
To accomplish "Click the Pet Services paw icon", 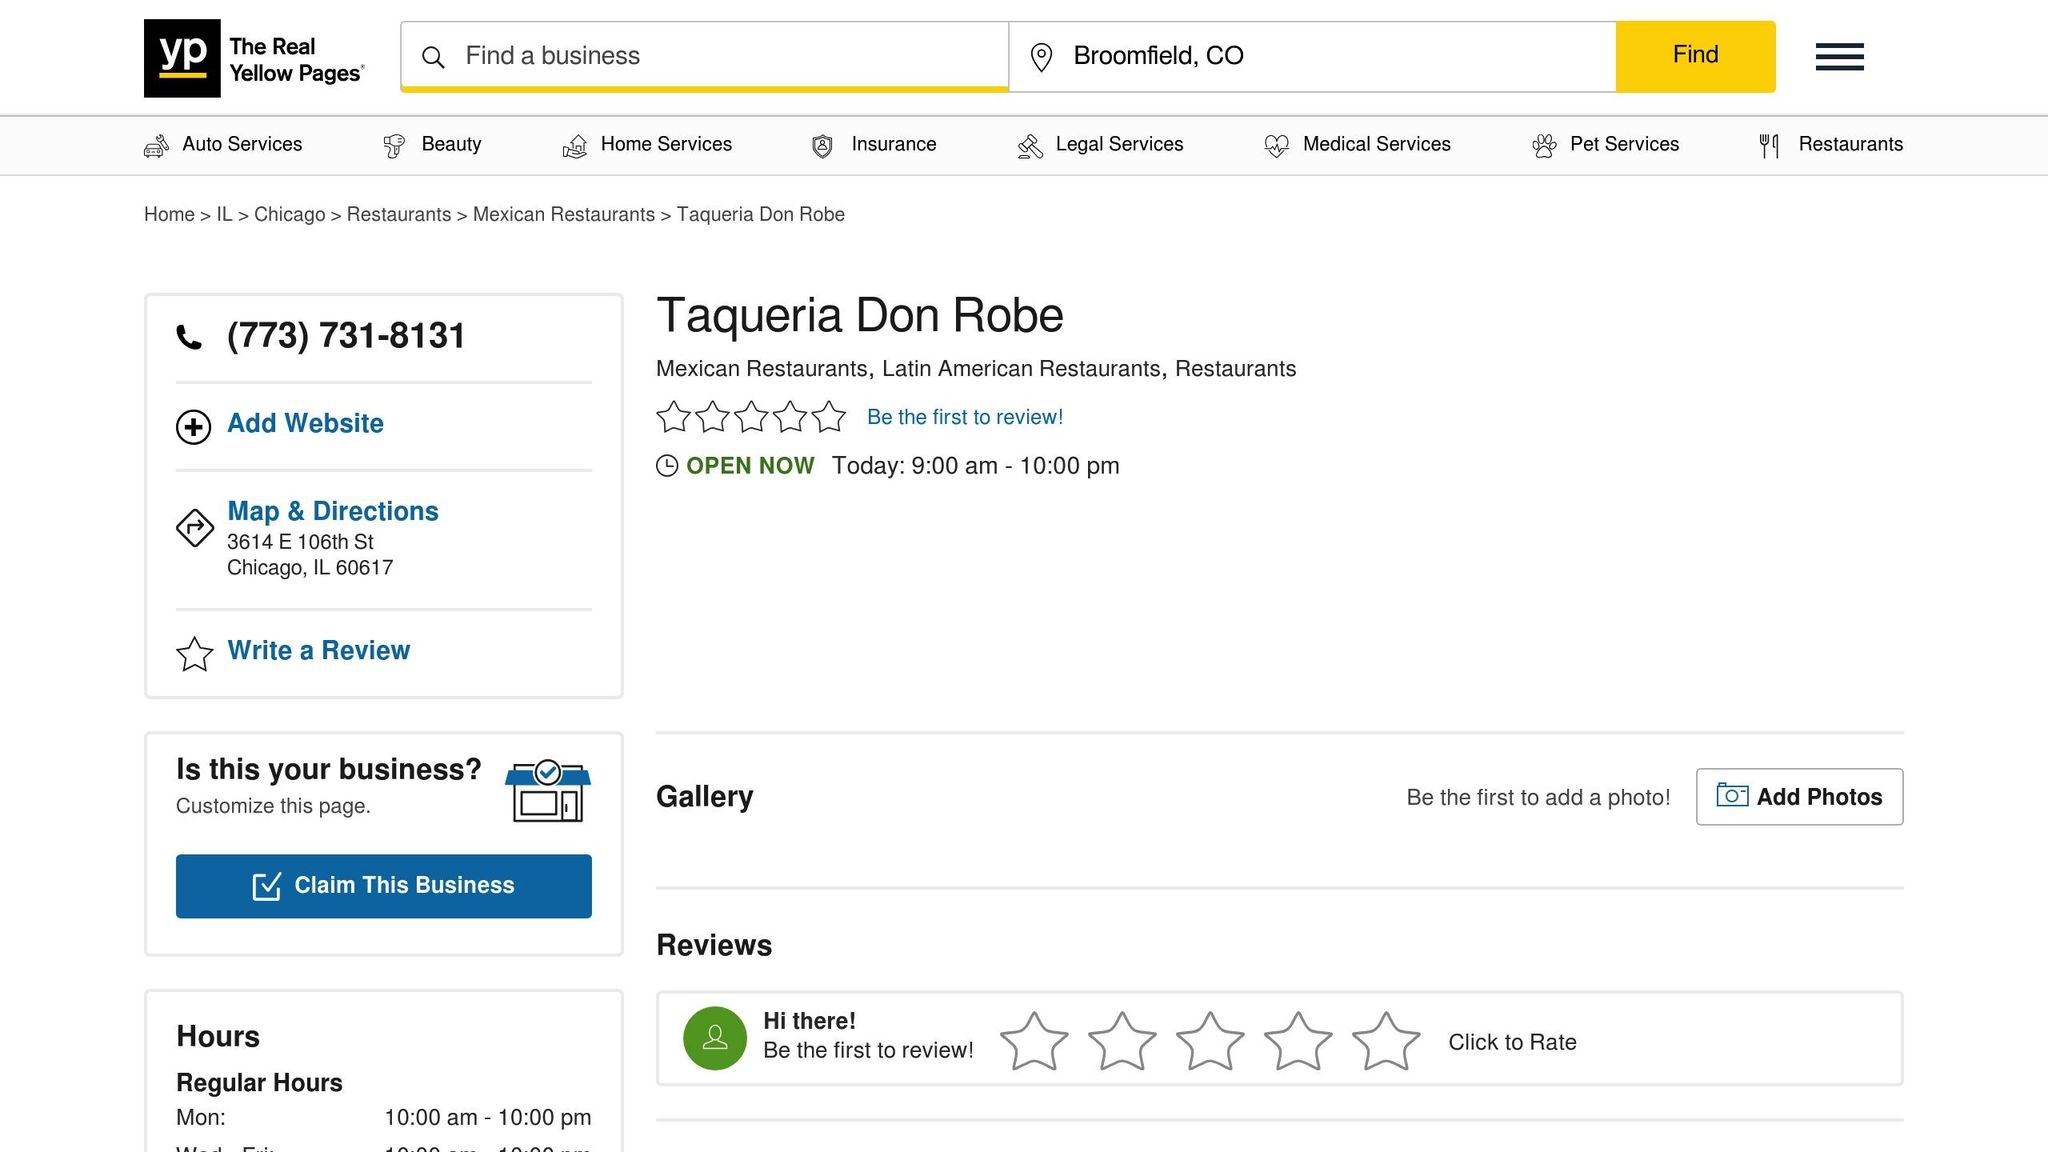I will [1544, 146].
